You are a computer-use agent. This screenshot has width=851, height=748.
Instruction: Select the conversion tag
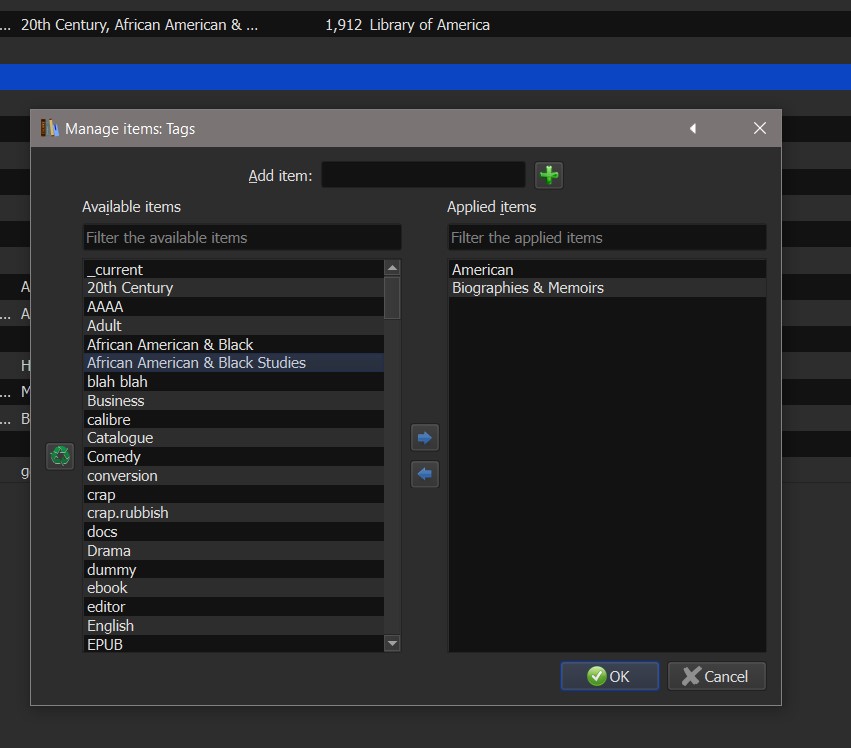pyautogui.click(x=233, y=476)
